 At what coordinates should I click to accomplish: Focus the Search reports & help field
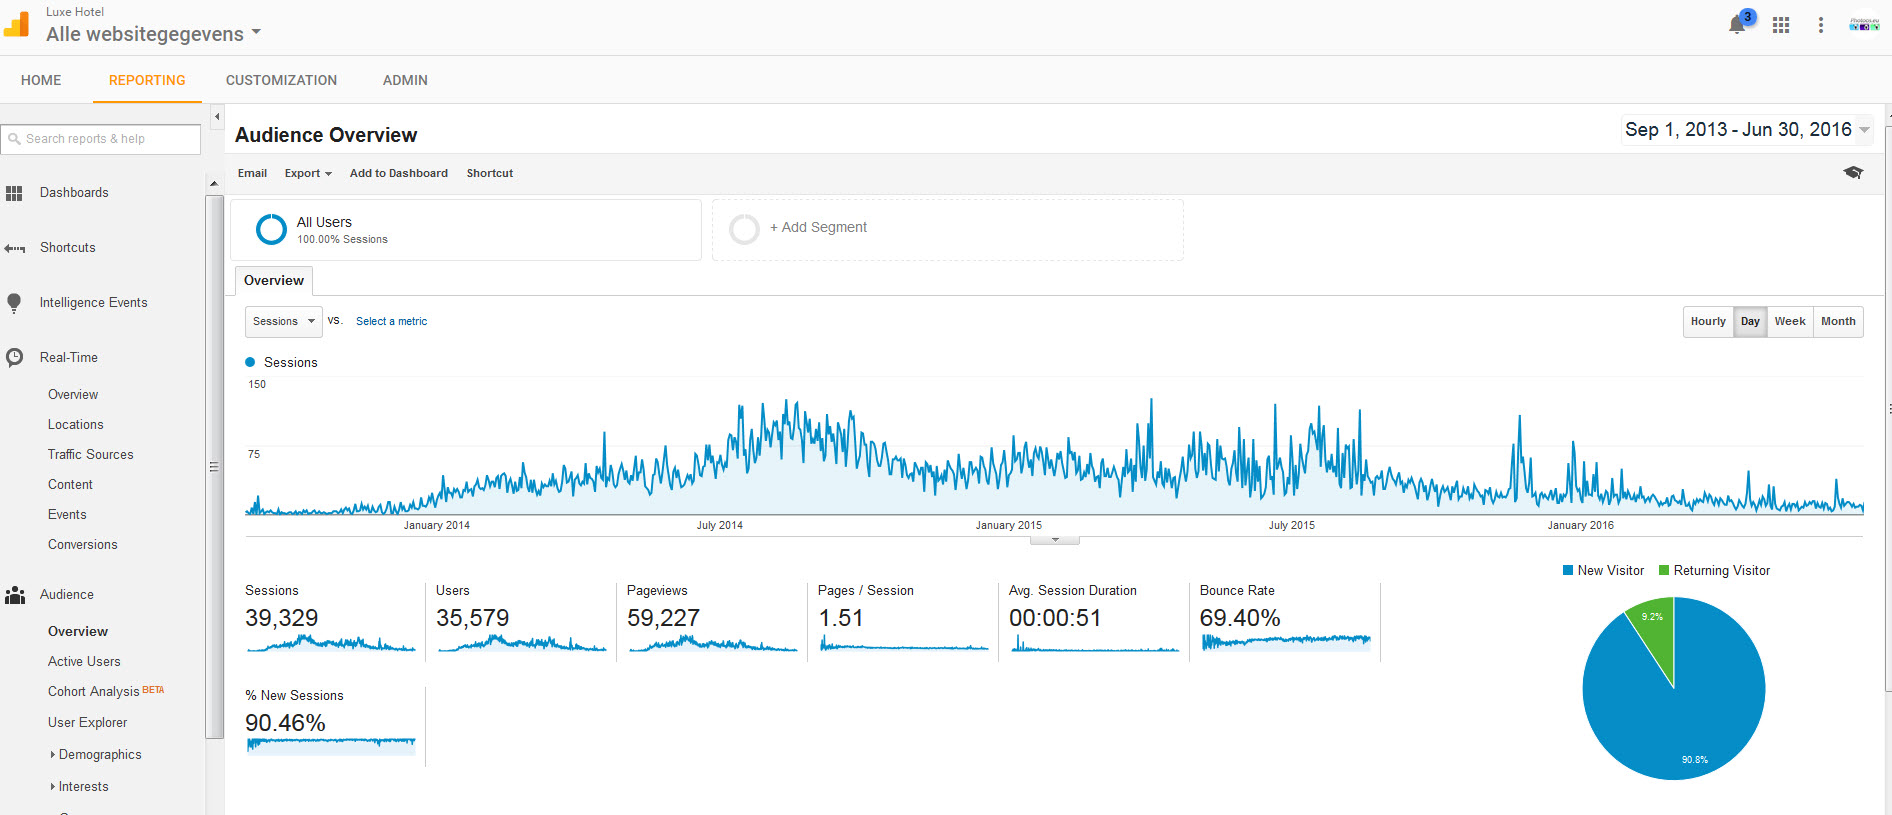click(101, 139)
